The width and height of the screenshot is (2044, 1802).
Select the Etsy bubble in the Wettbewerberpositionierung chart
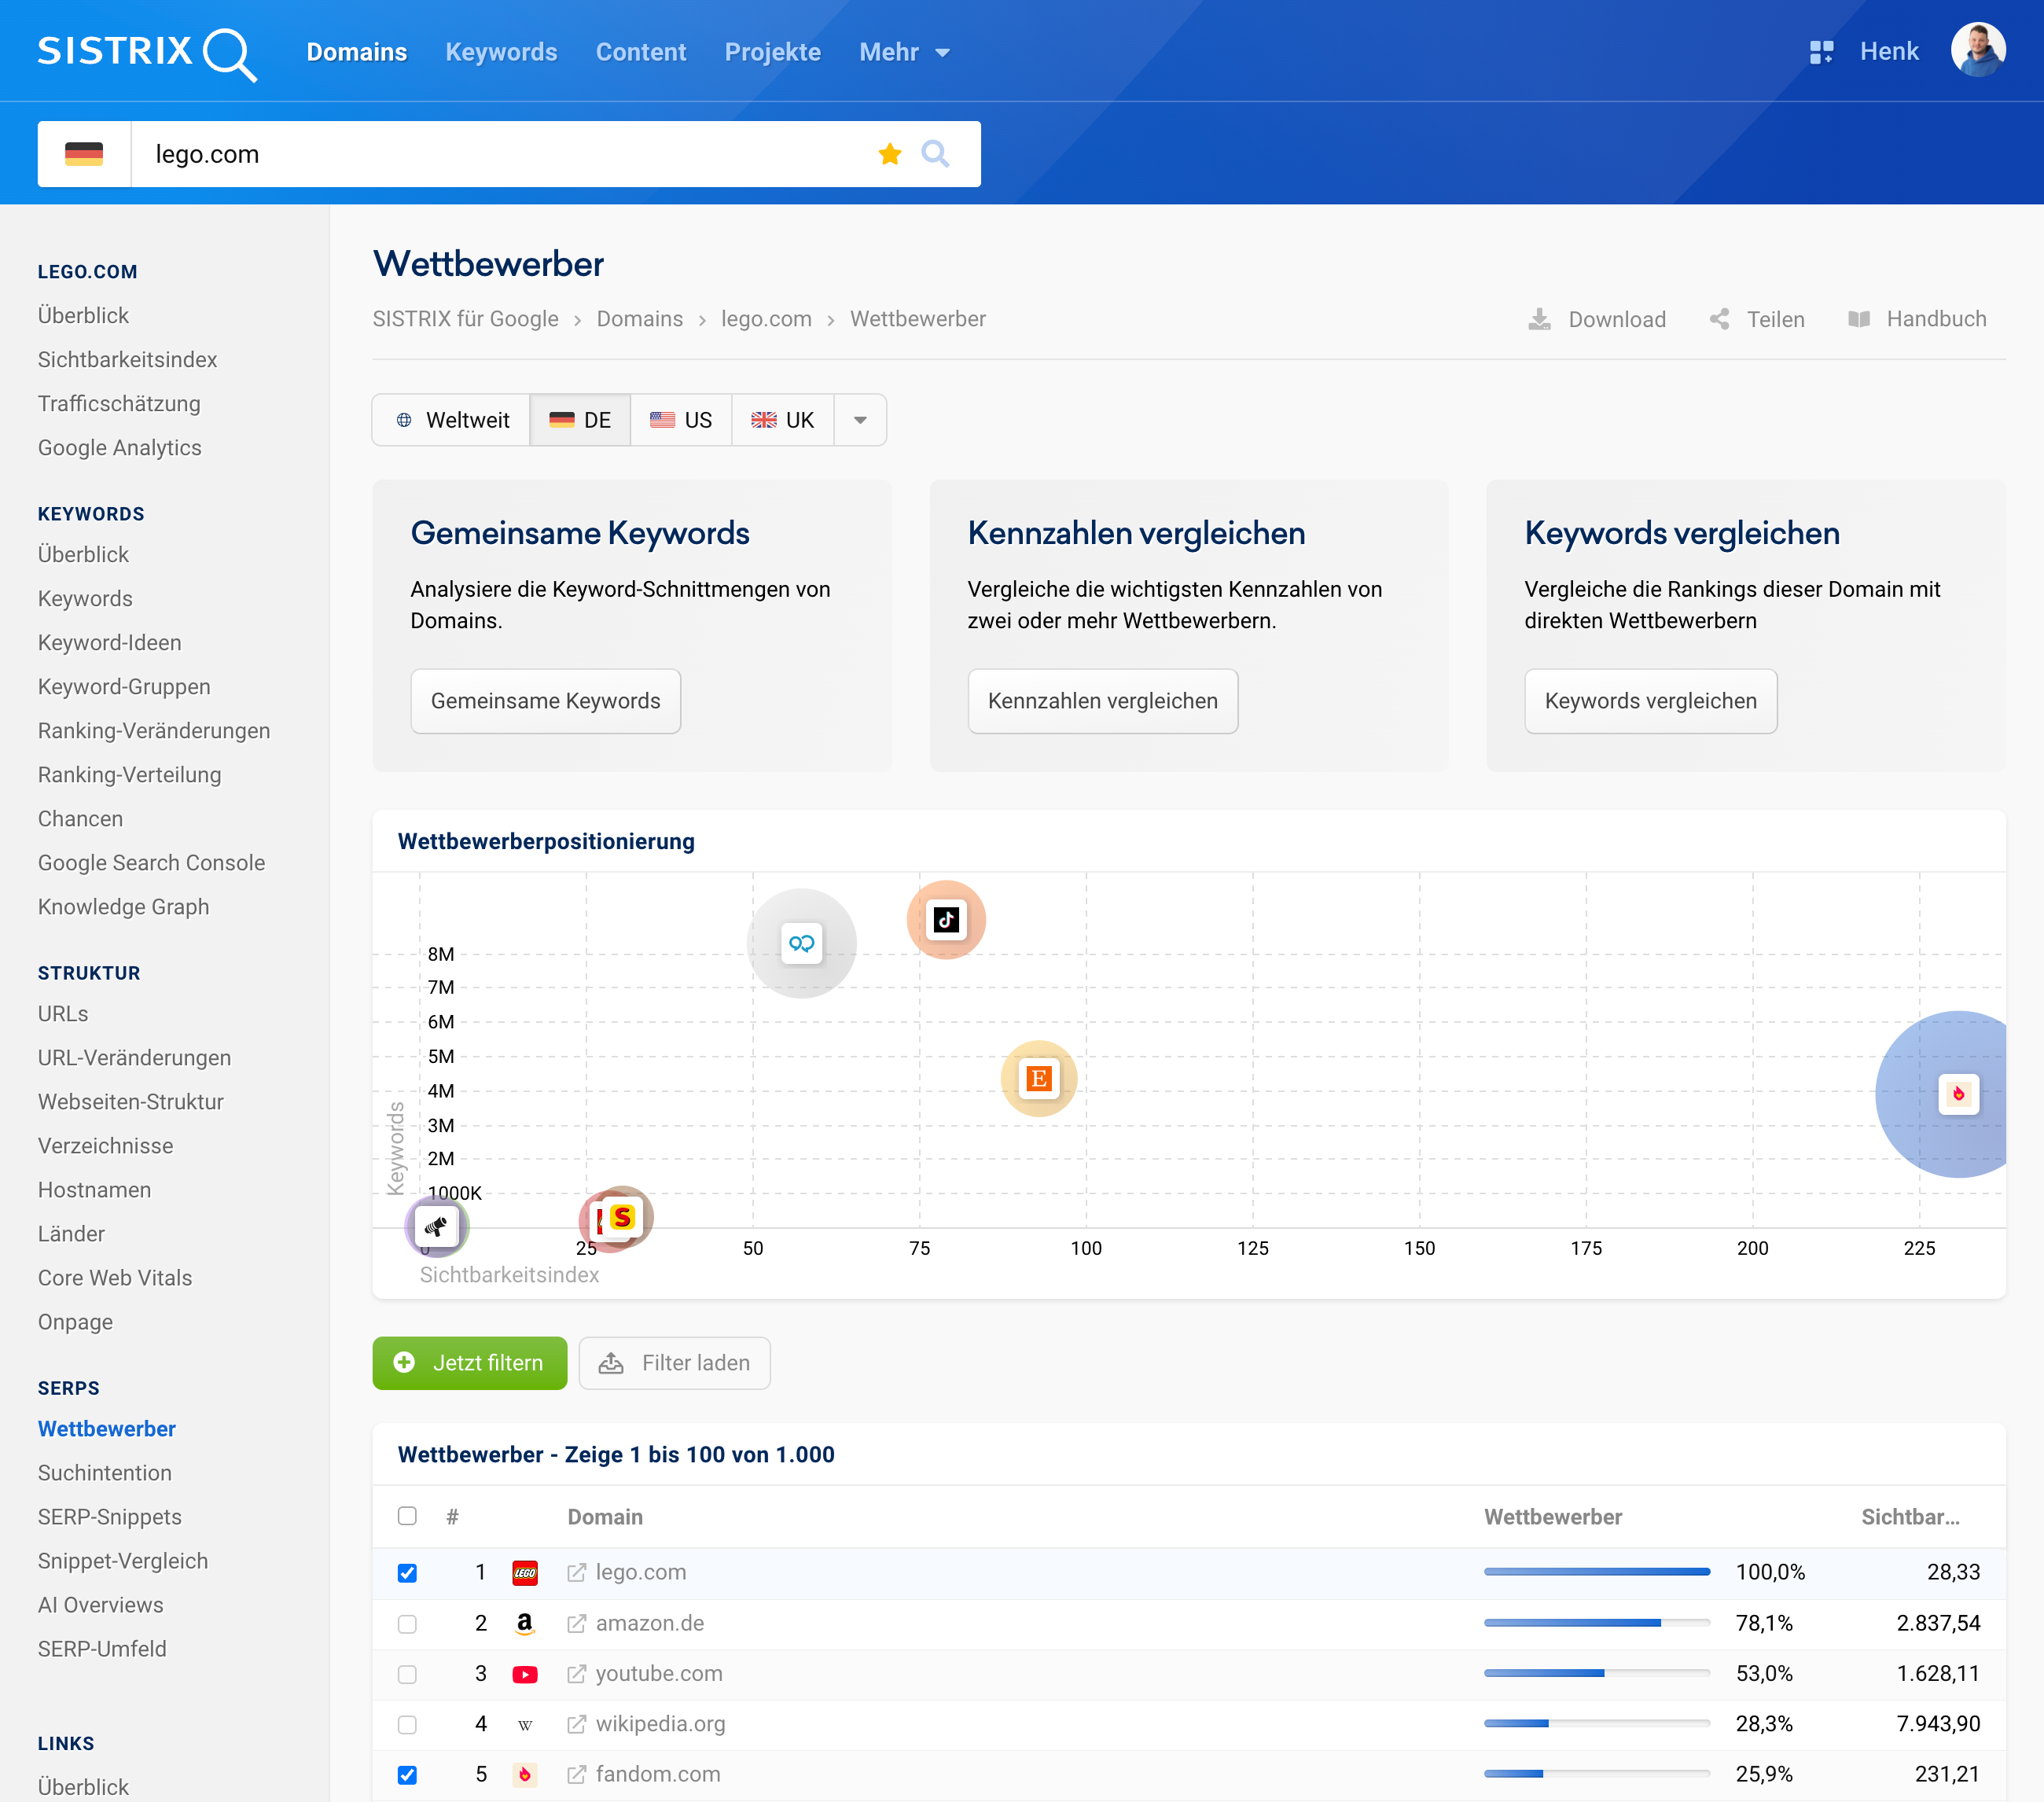[1038, 1078]
